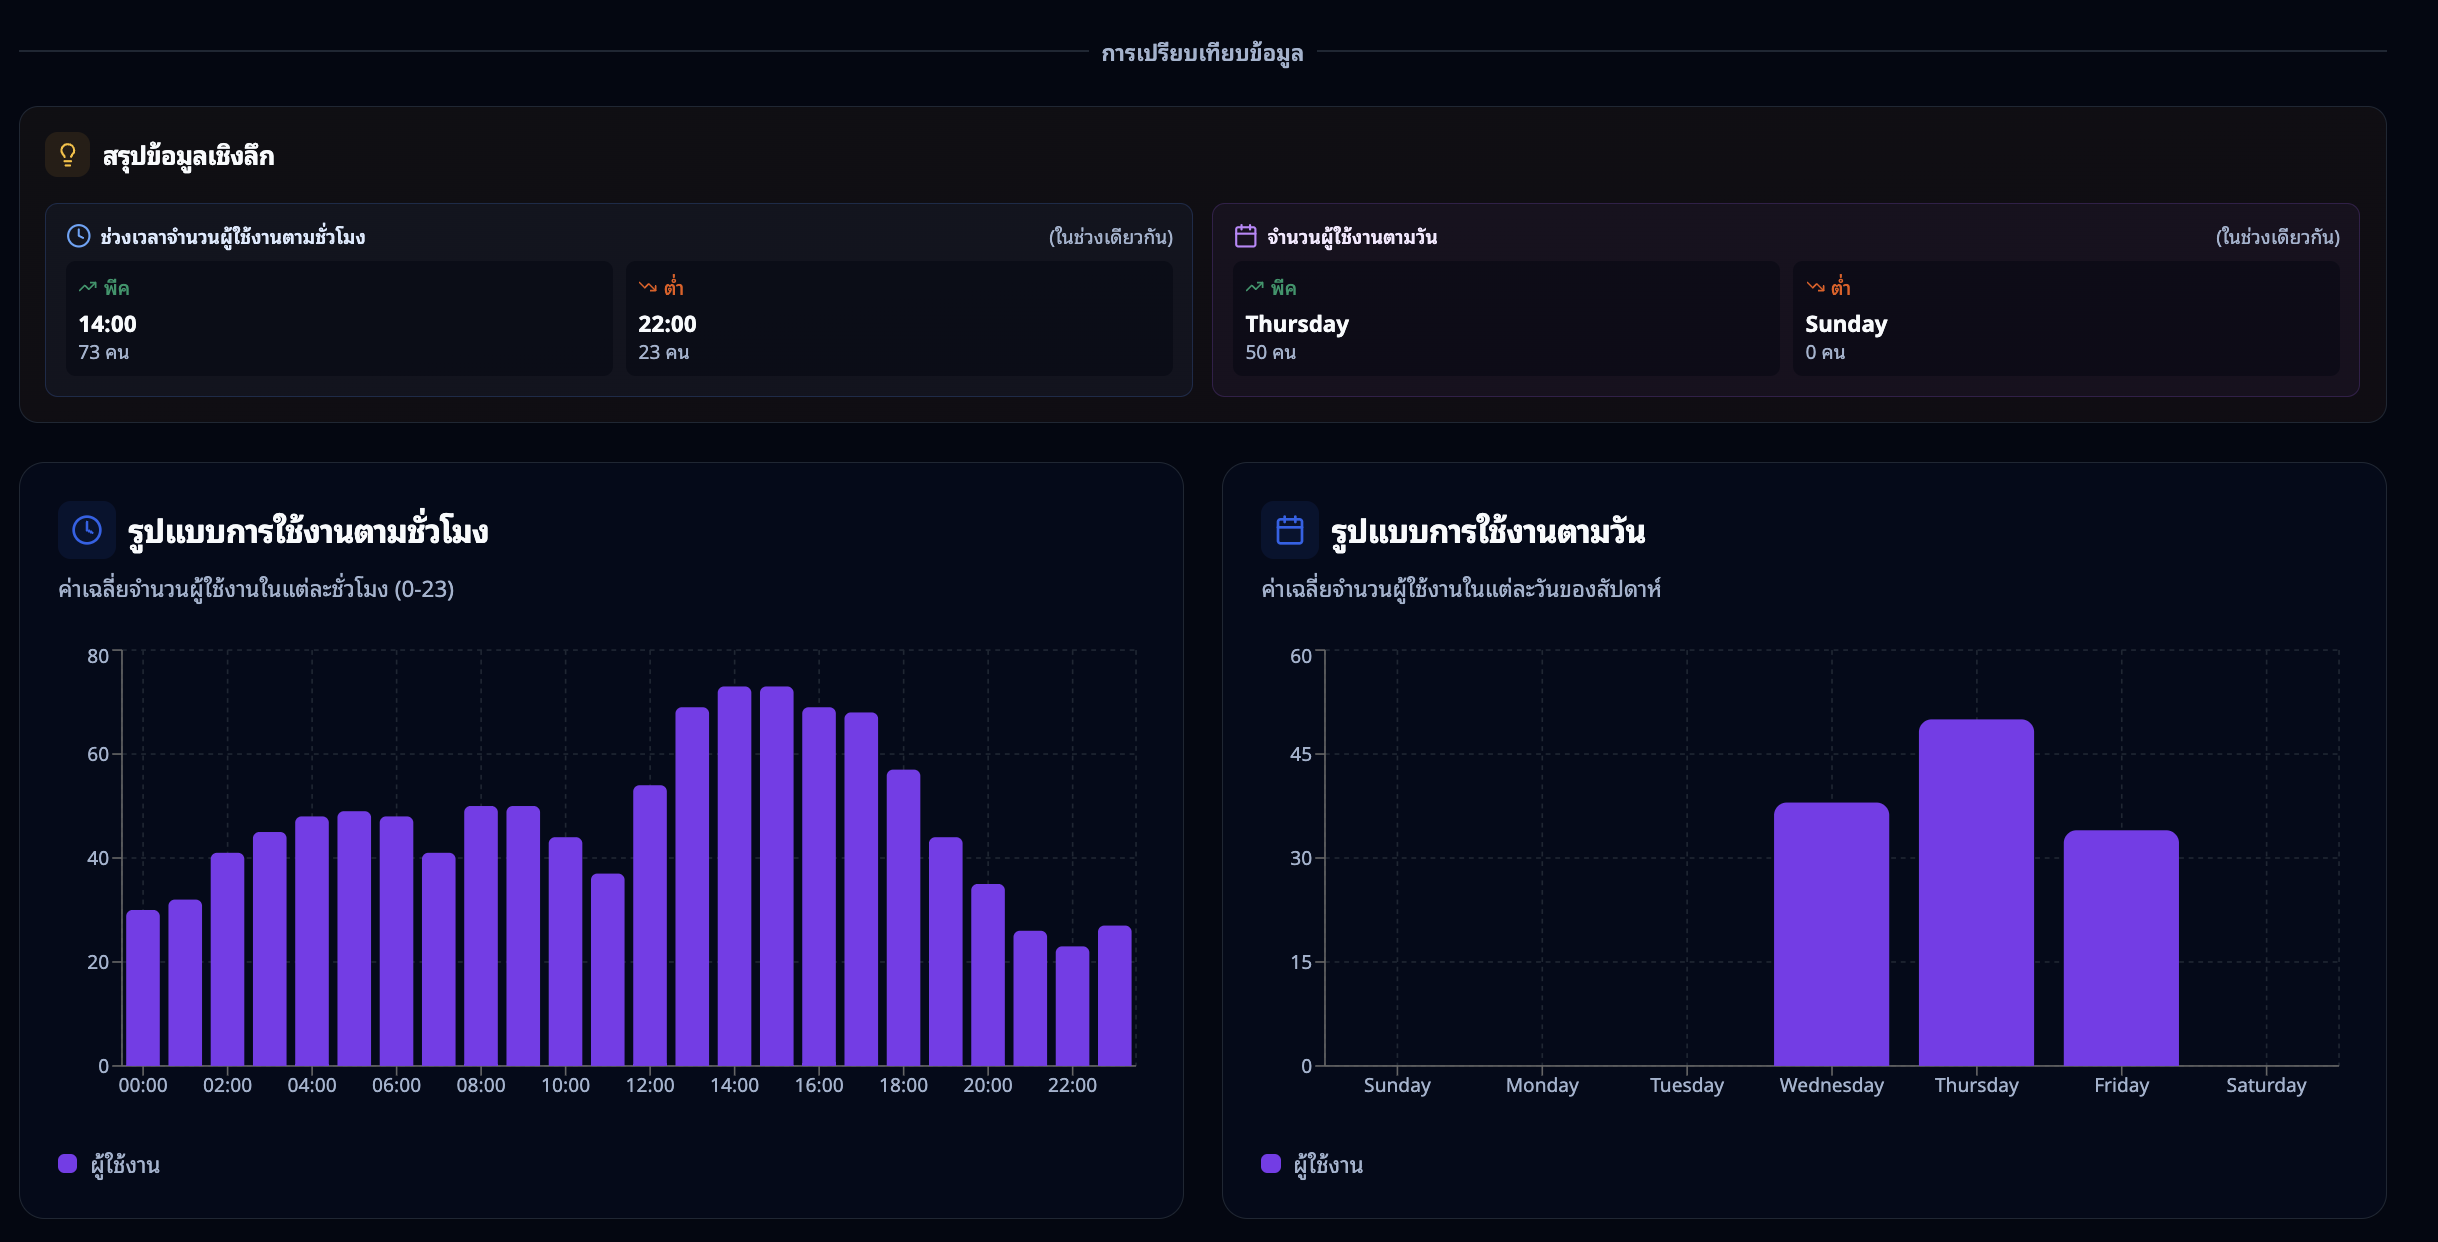
Task: Click the lightbulb insights icon
Action: click(67, 155)
